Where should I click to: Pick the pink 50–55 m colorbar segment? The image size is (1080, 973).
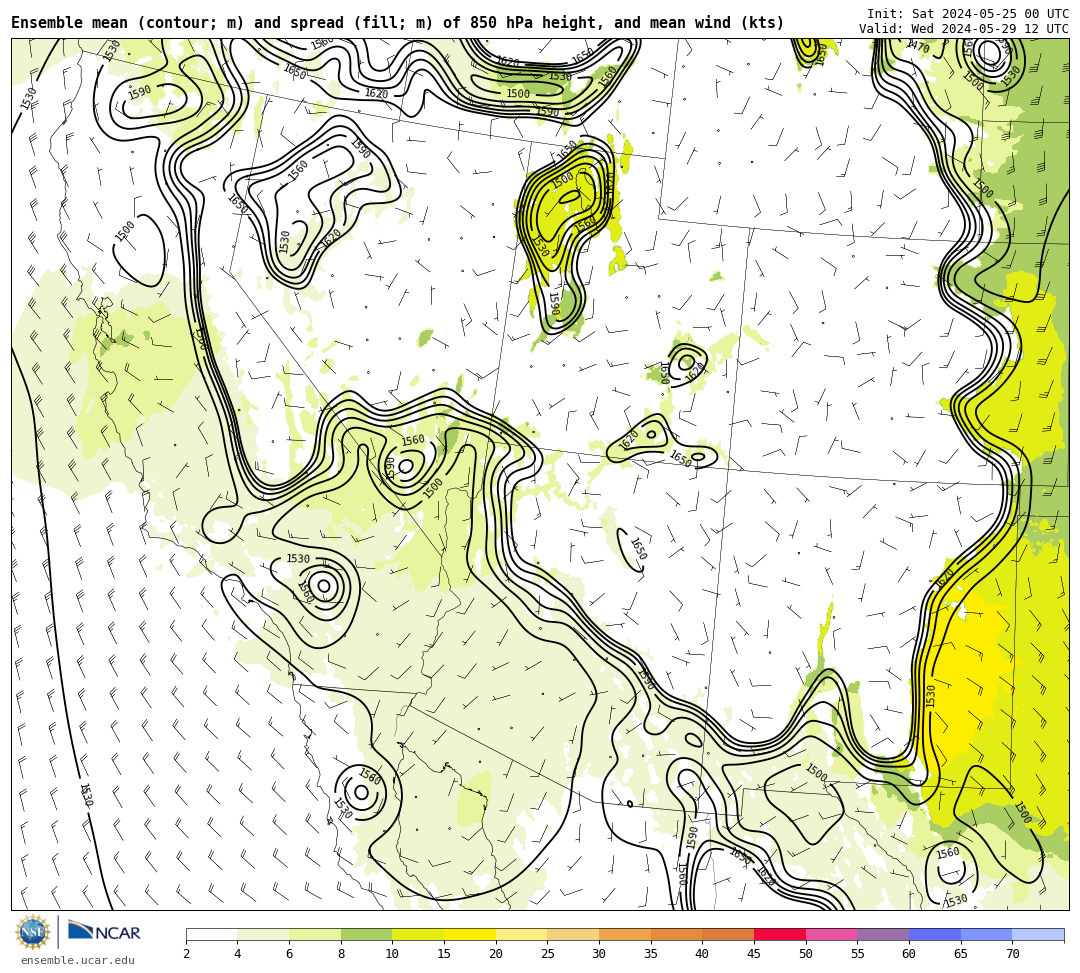pyautogui.click(x=831, y=934)
